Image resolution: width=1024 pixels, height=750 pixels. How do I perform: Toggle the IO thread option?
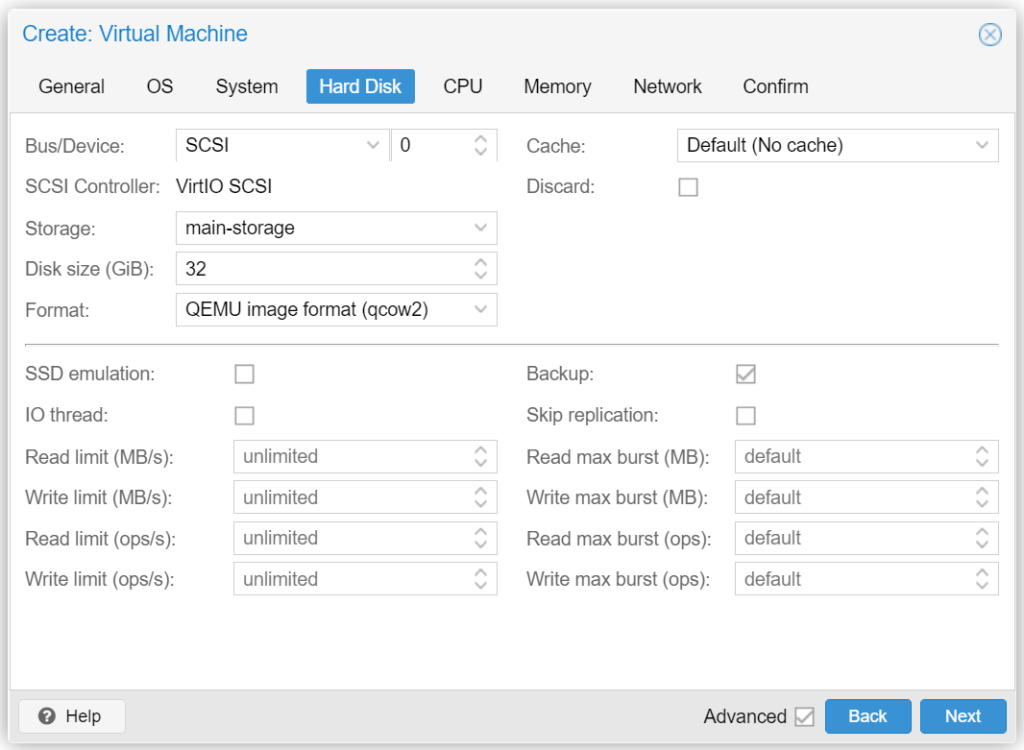[244, 415]
